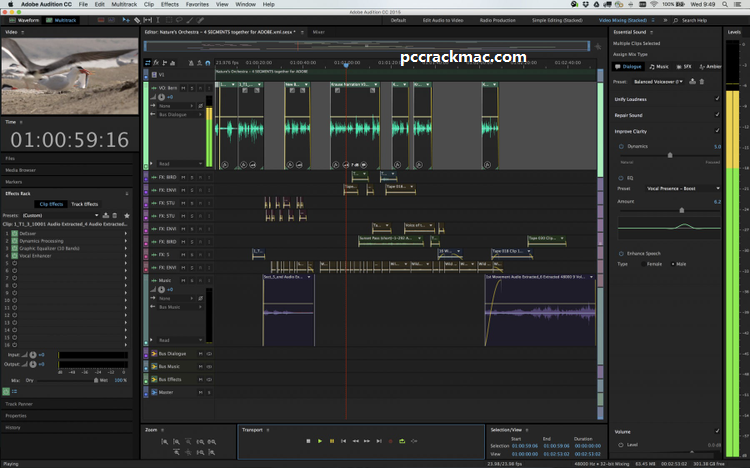Toggle the Volume section checkbox
750x468 pixels.
pyautogui.click(x=717, y=431)
